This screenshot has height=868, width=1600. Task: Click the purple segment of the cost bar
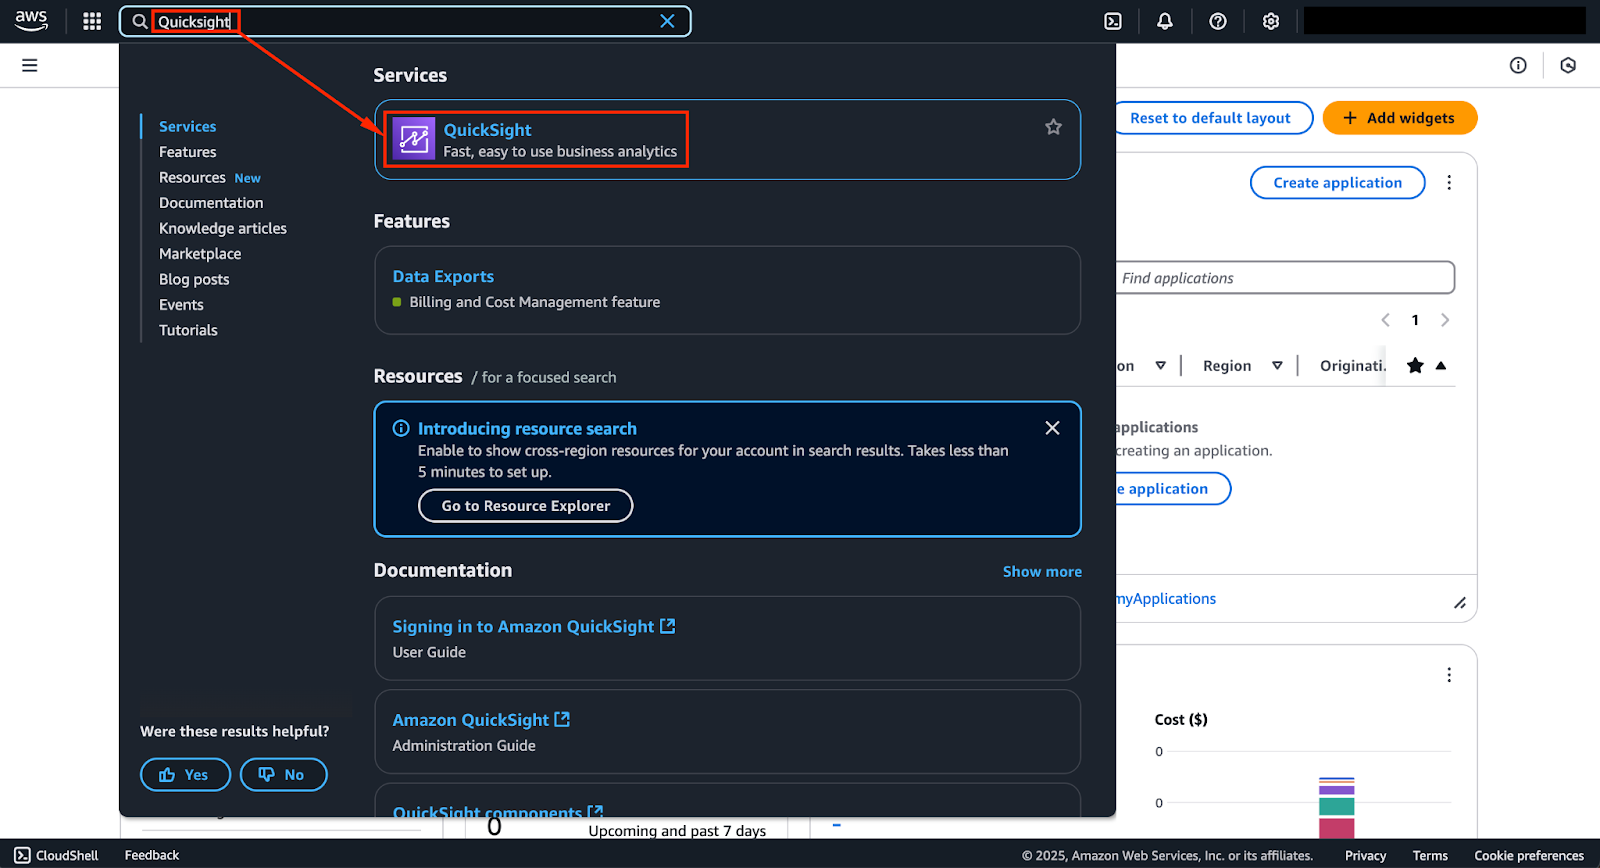[1336, 788]
